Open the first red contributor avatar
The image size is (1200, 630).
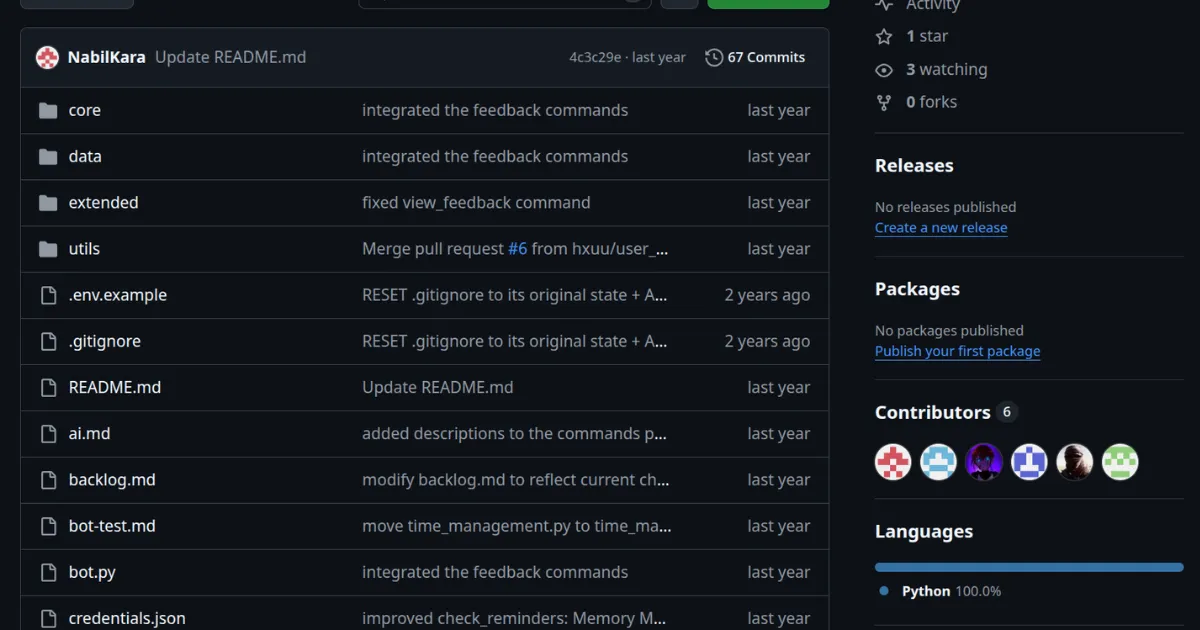point(893,462)
